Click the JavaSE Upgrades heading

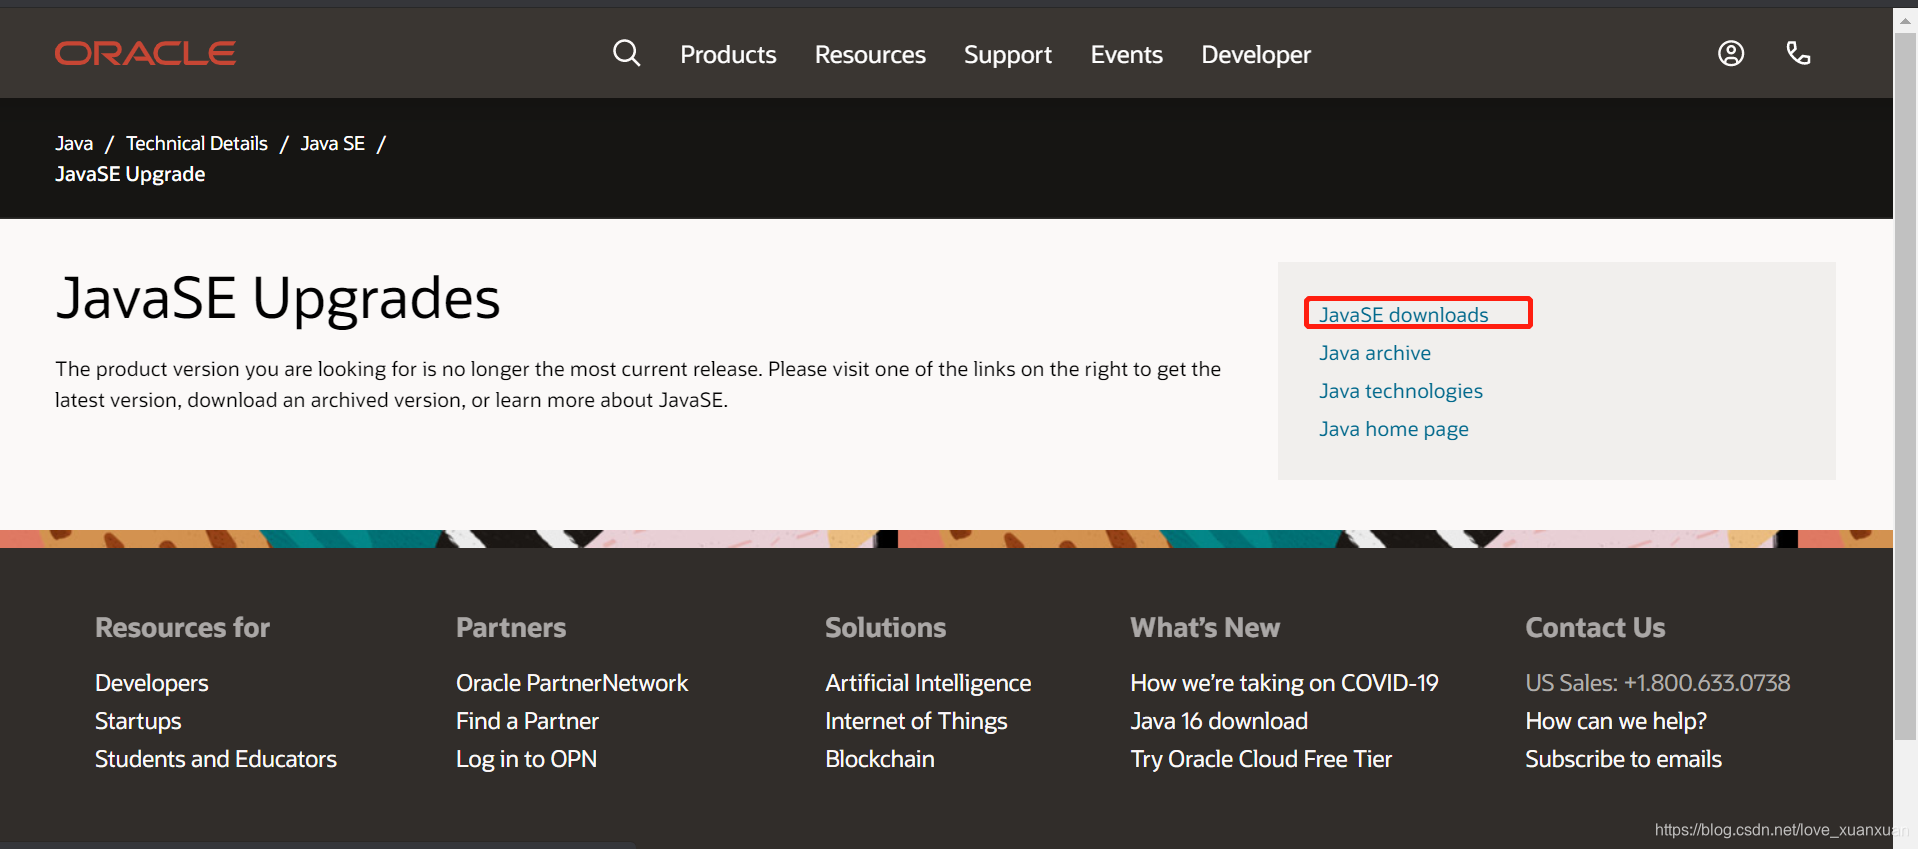pos(278,299)
